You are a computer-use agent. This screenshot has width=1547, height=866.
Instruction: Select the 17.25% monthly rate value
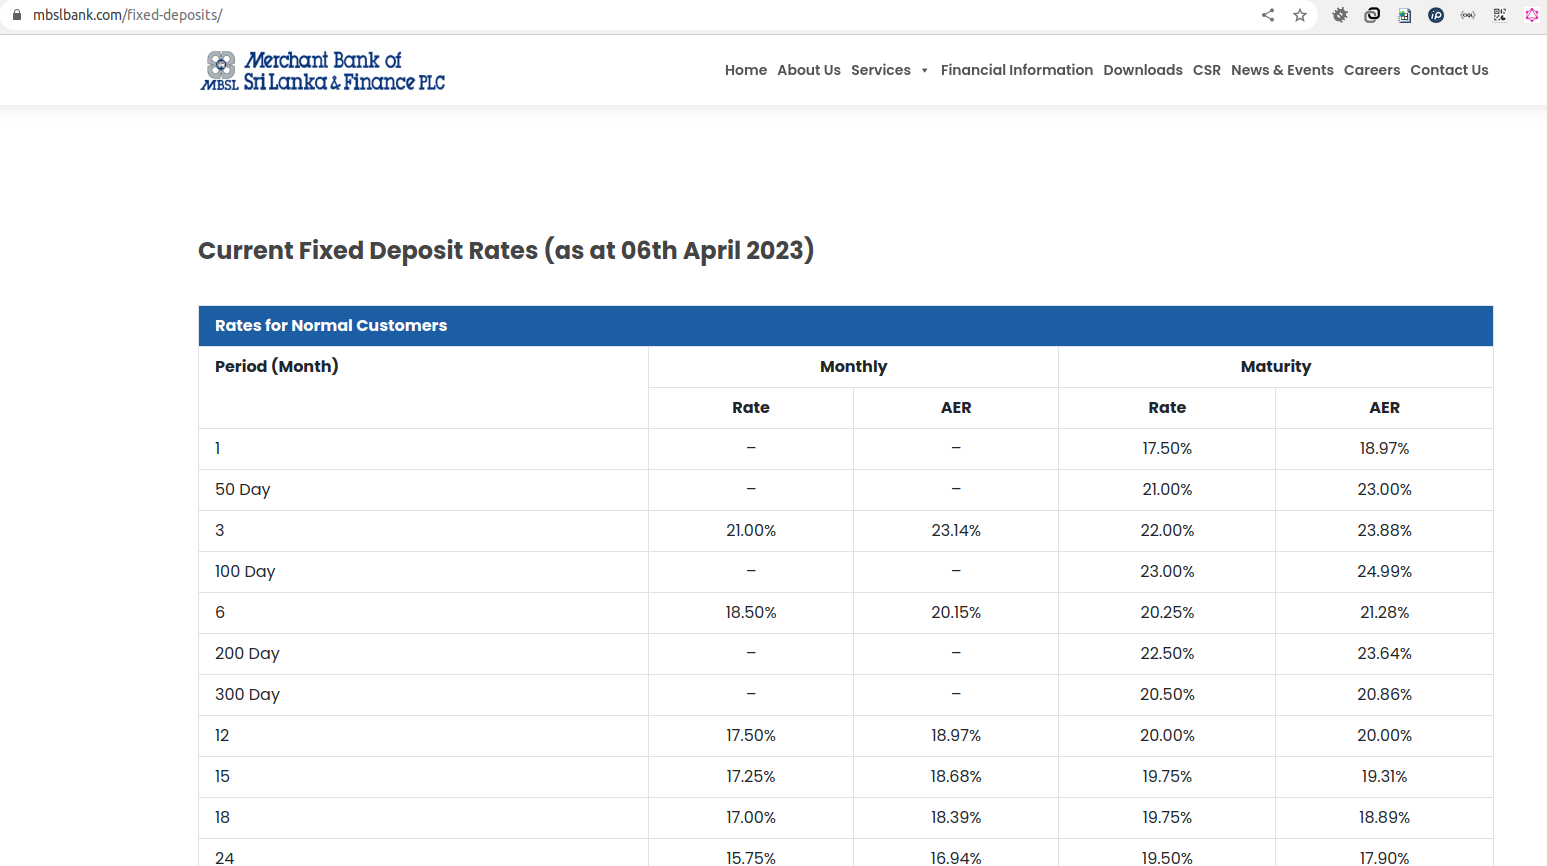751,777
